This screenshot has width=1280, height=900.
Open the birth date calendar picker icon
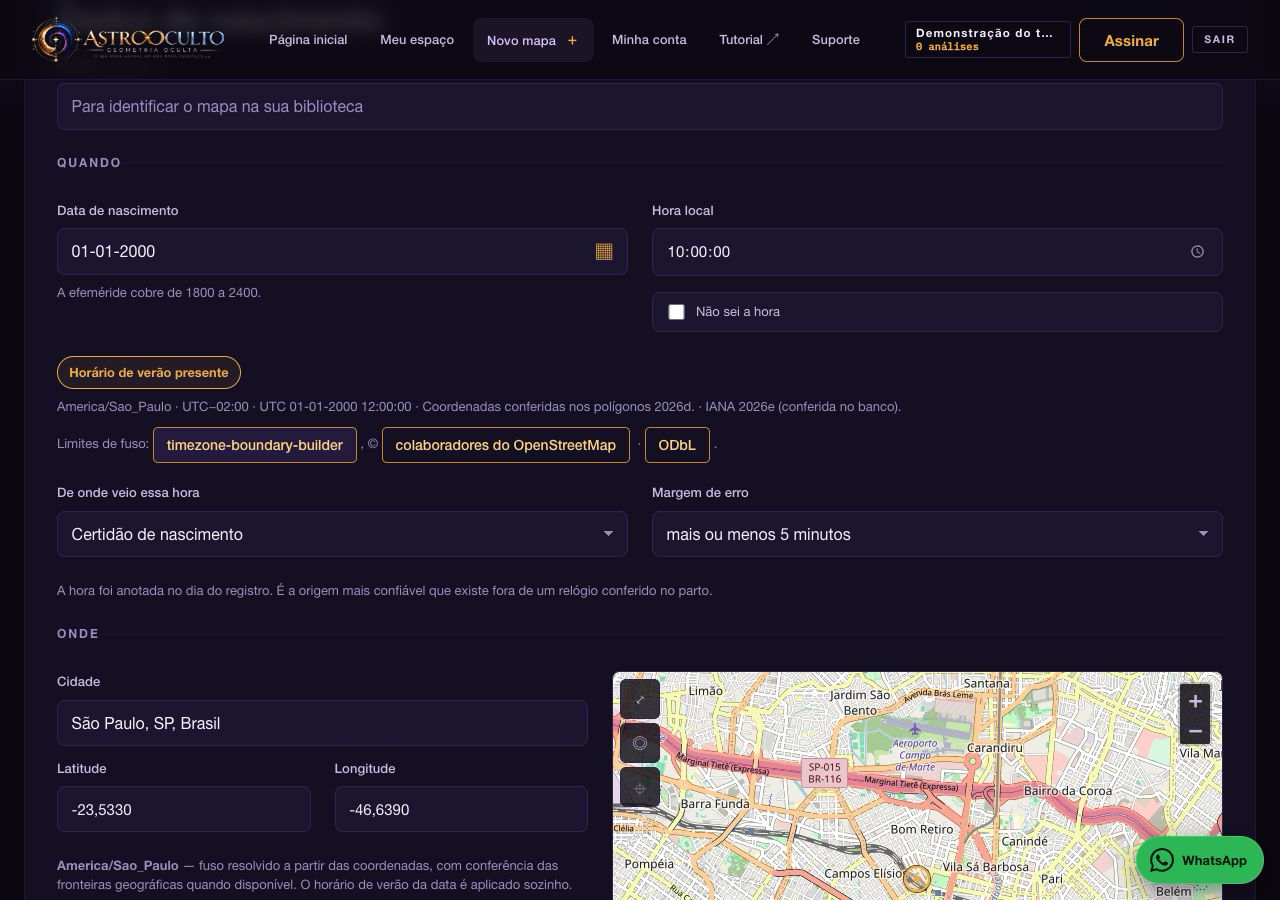tap(604, 252)
